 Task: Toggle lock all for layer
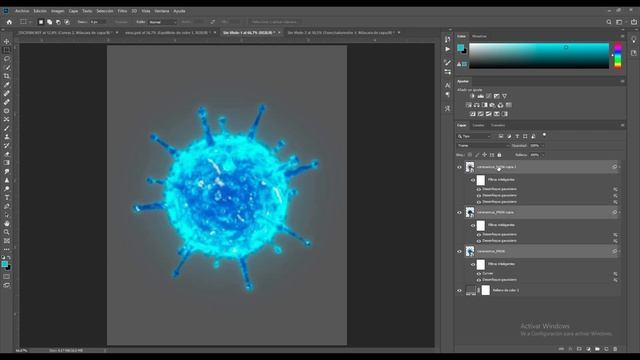(x=499, y=155)
